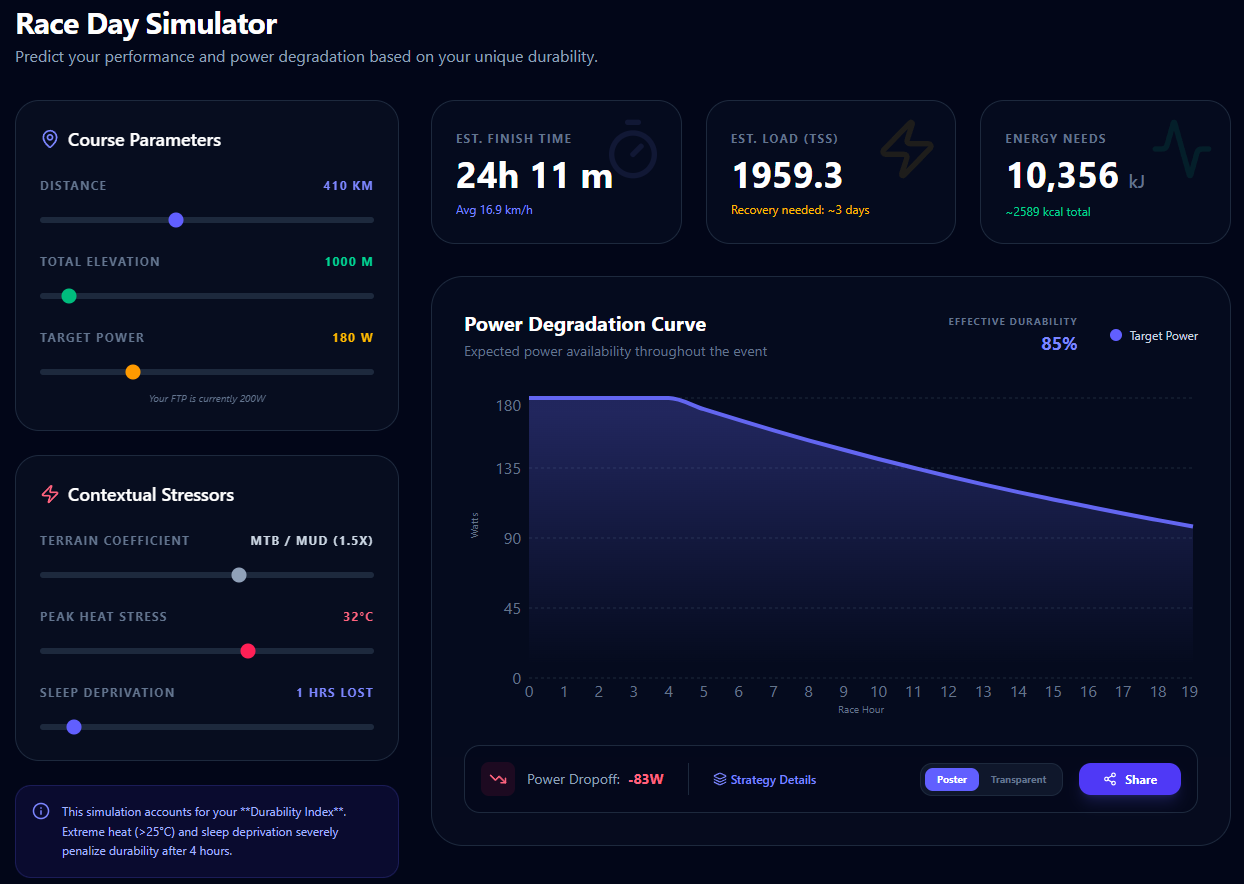1244x884 pixels.
Task: Toggle the Target Power legend series
Action: click(x=1154, y=336)
